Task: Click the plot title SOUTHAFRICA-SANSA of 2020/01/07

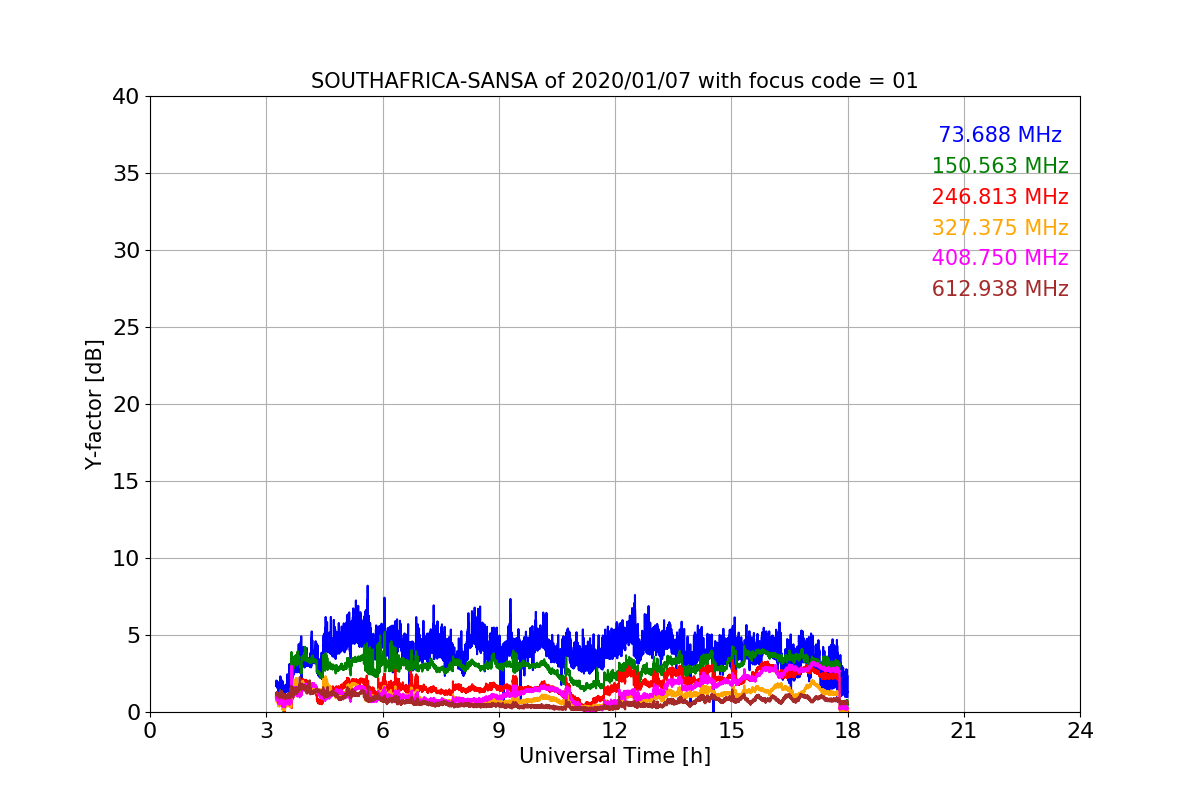Action: [x=614, y=81]
